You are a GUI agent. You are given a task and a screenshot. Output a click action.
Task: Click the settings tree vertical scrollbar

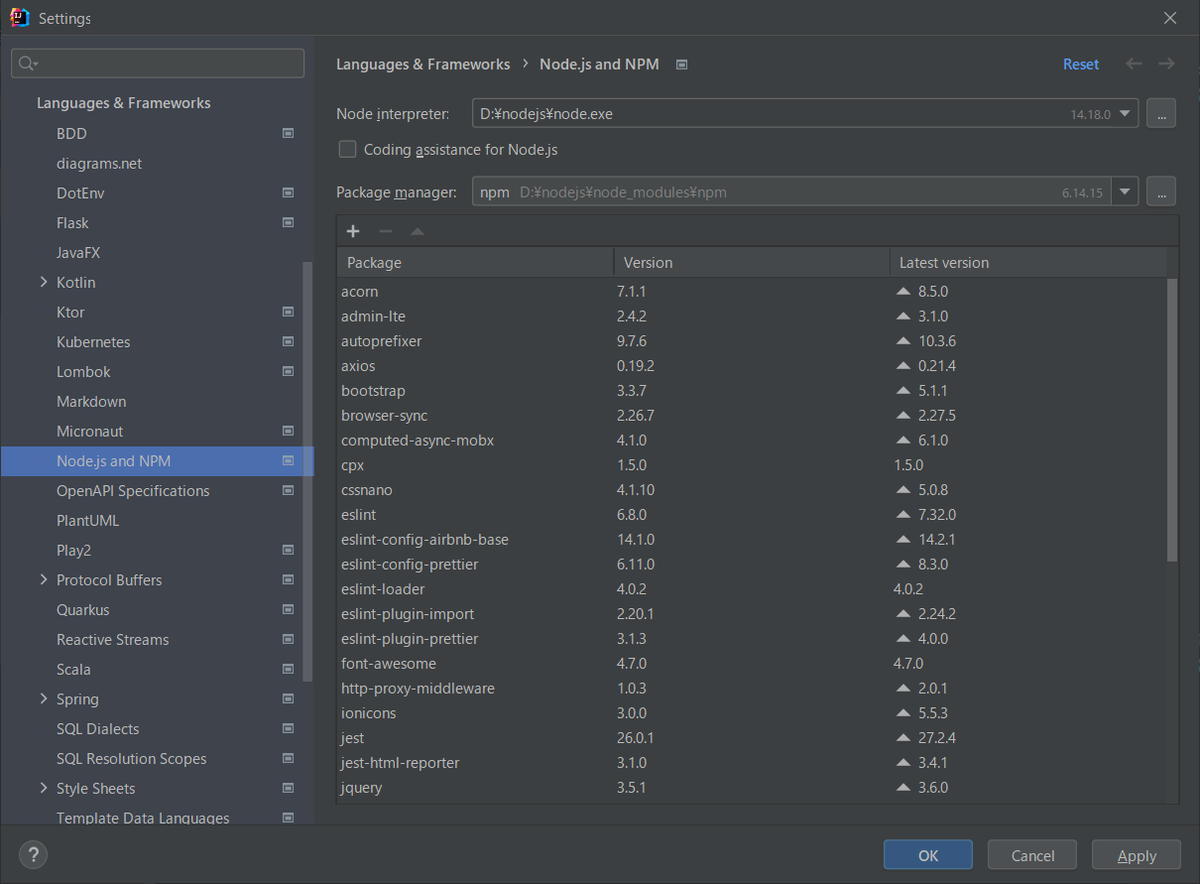[308, 472]
